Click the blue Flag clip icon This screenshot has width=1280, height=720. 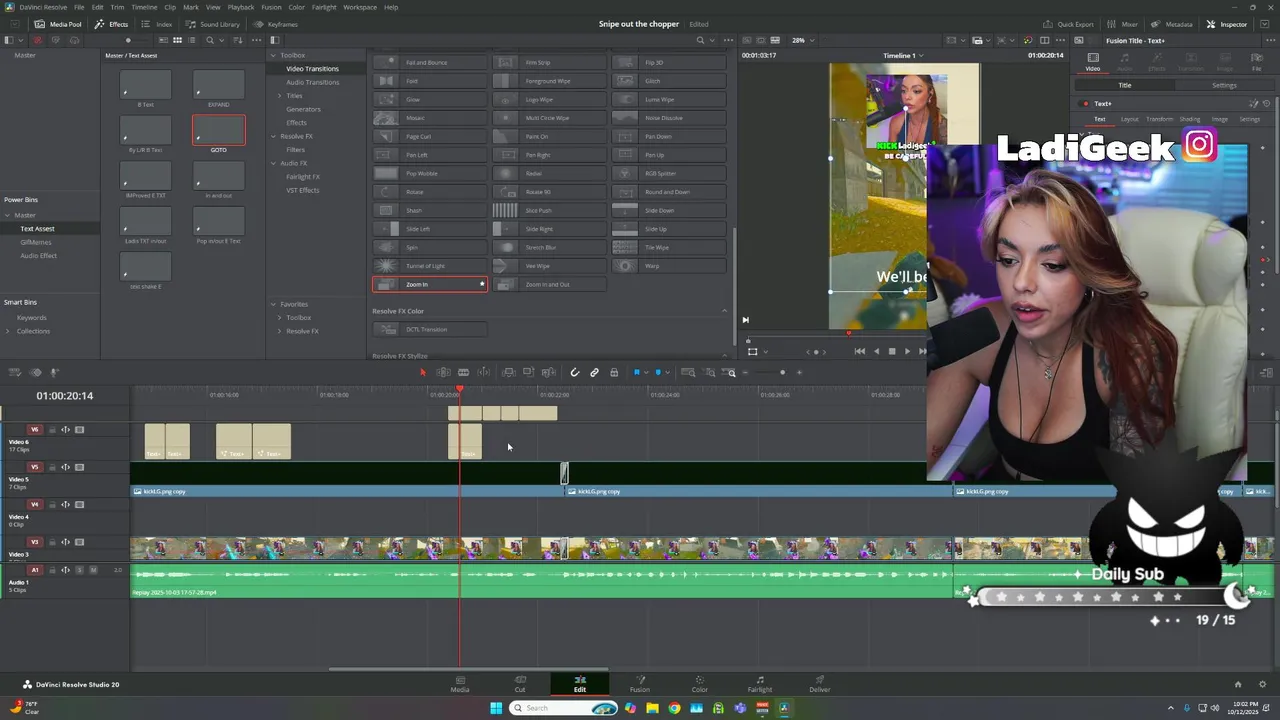point(637,372)
